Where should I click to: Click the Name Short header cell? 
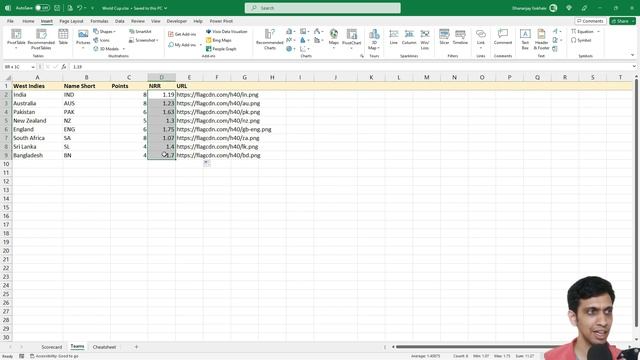pos(87,86)
